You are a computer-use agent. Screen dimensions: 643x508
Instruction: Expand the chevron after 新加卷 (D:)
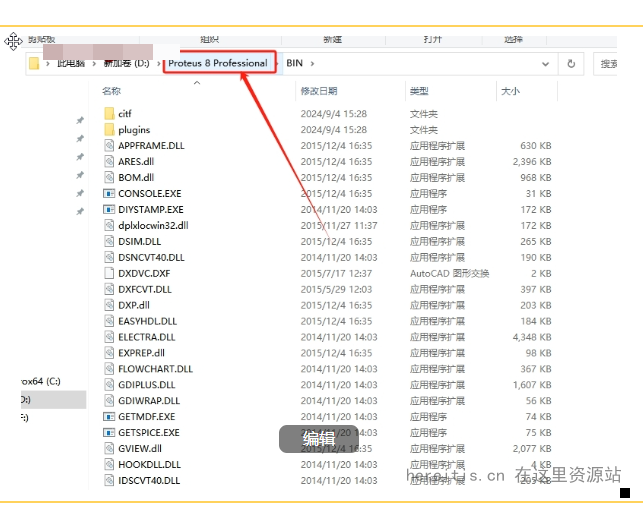pyautogui.click(x=158, y=64)
